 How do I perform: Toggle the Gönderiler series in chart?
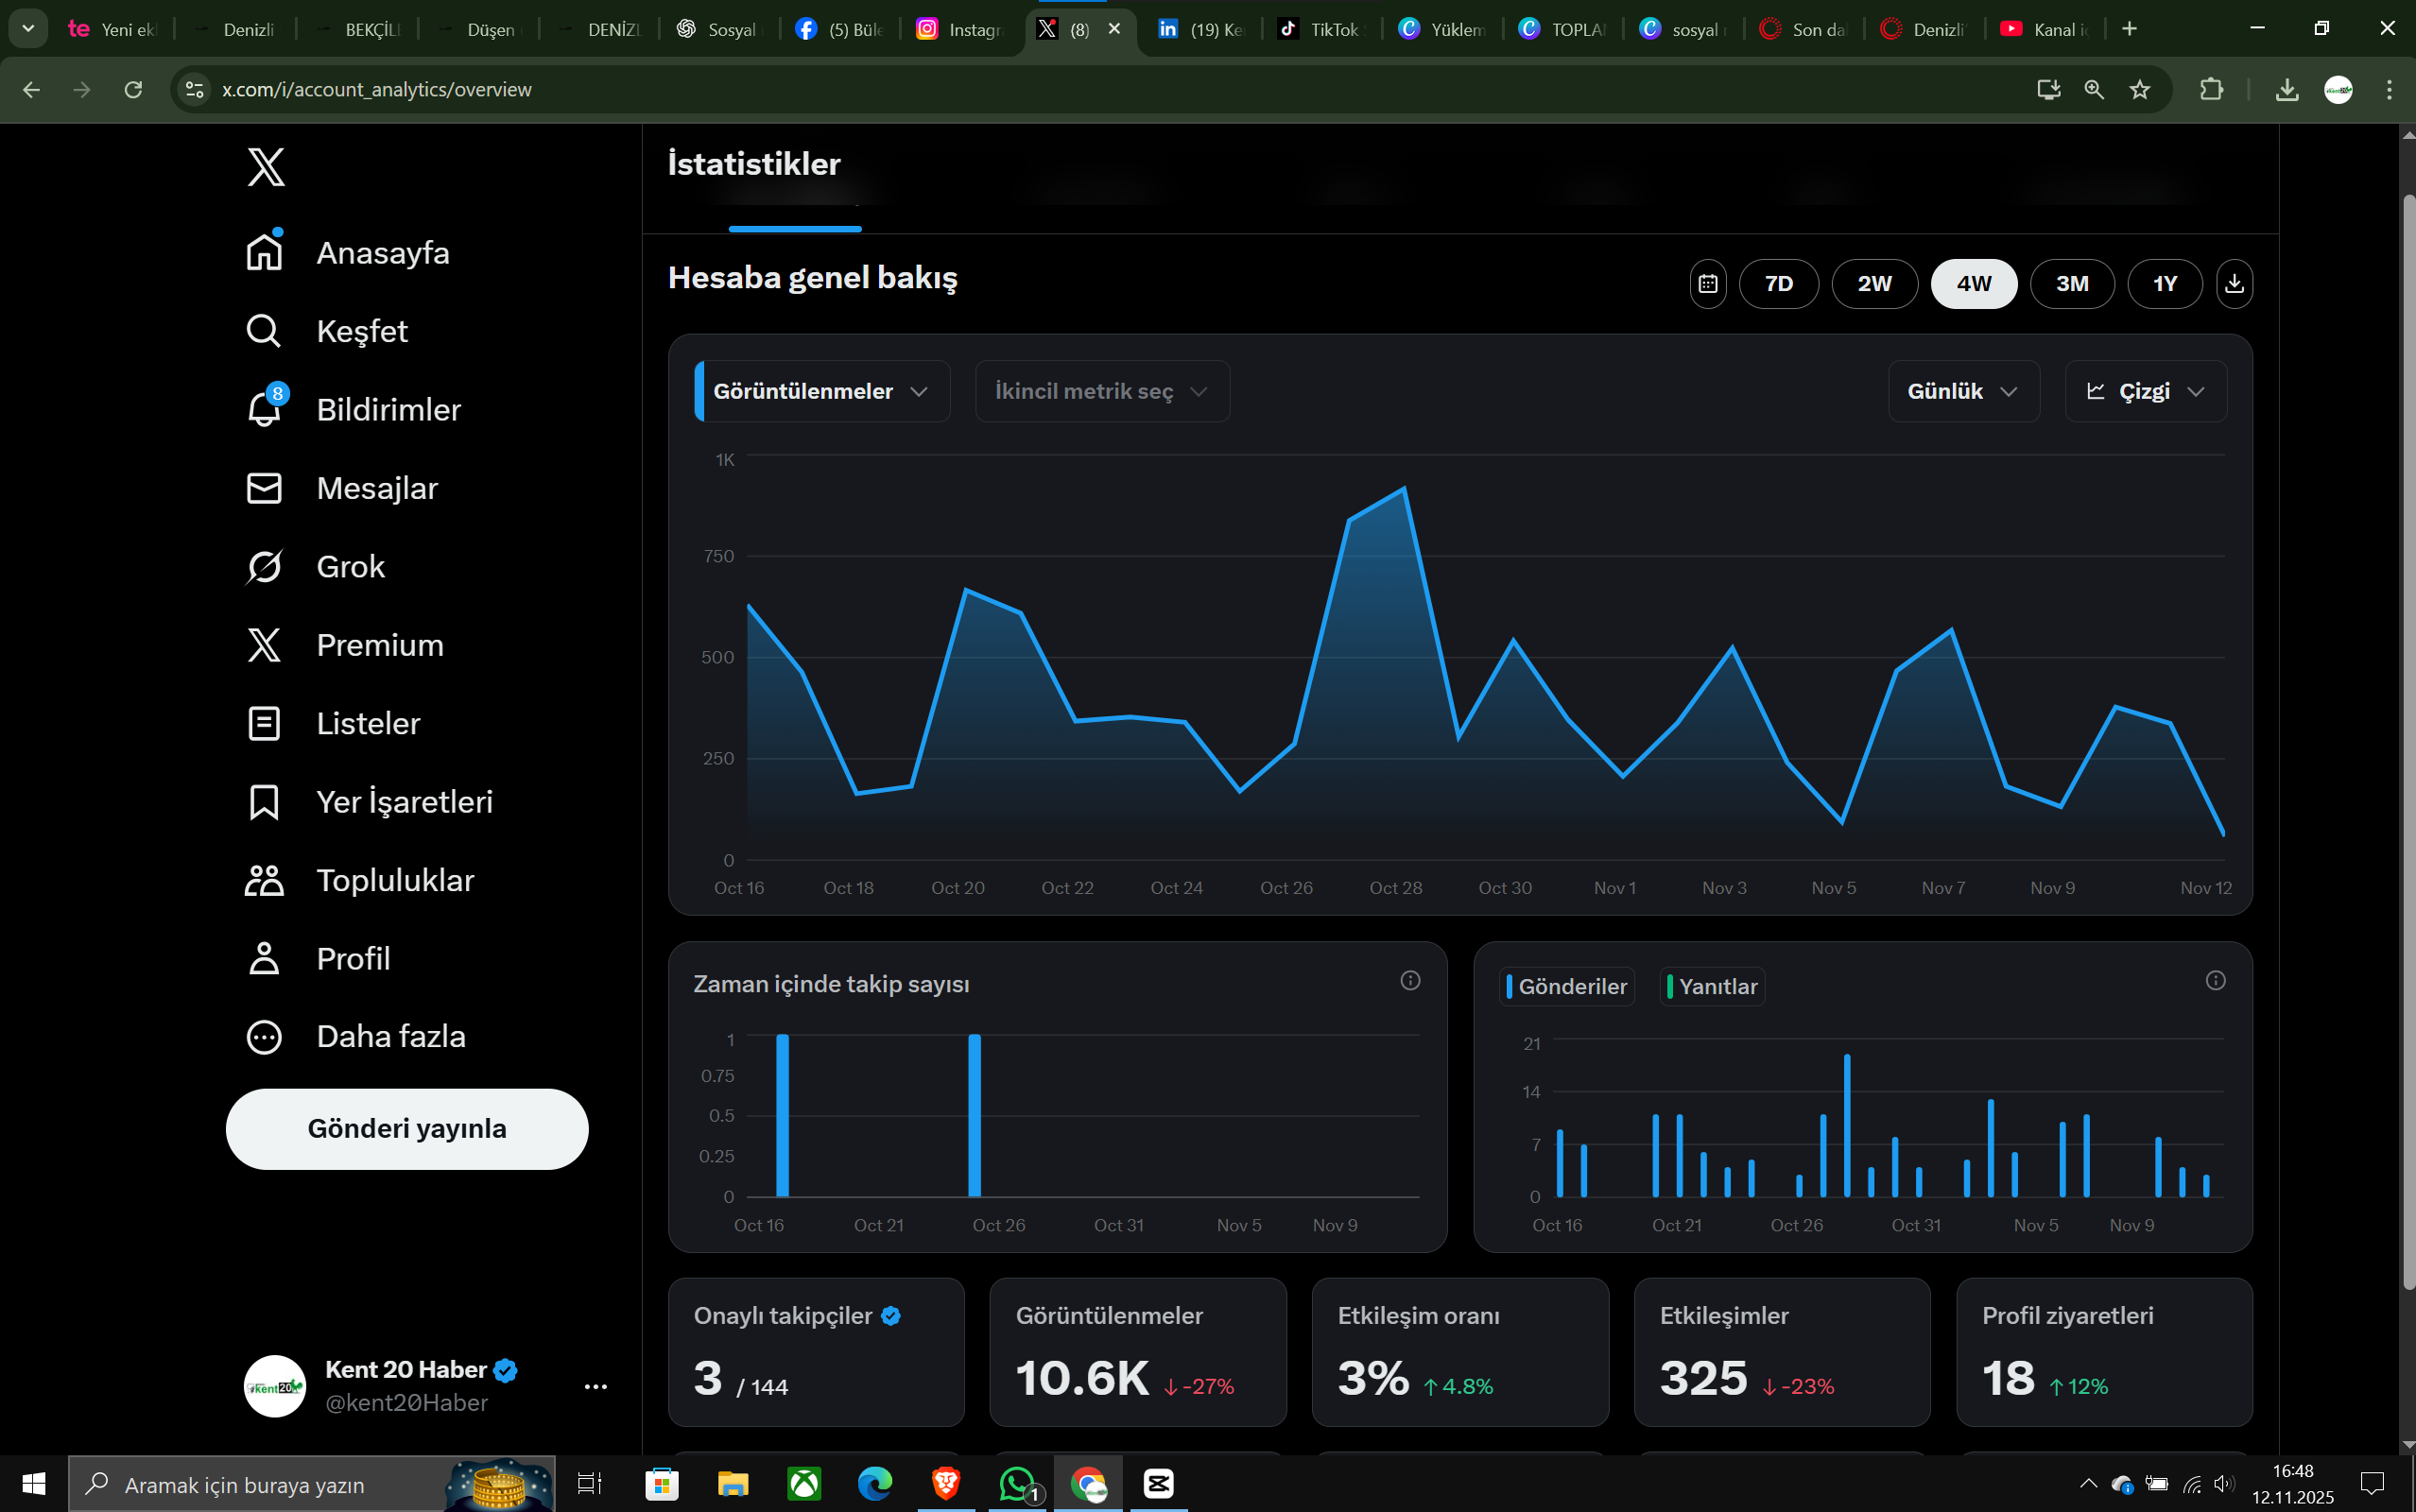pos(1567,986)
